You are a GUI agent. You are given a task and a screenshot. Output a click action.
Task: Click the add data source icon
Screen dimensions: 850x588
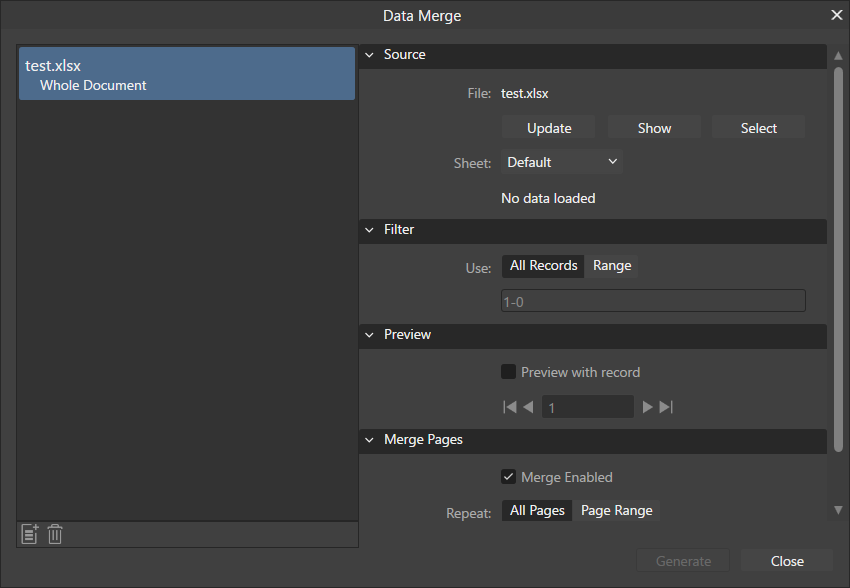point(29,535)
